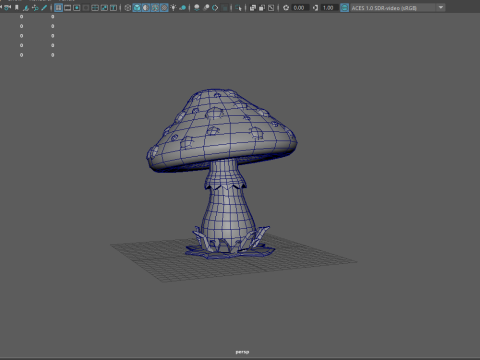
Task: Select the Grease Pencil tool icon
Action: 44,7
